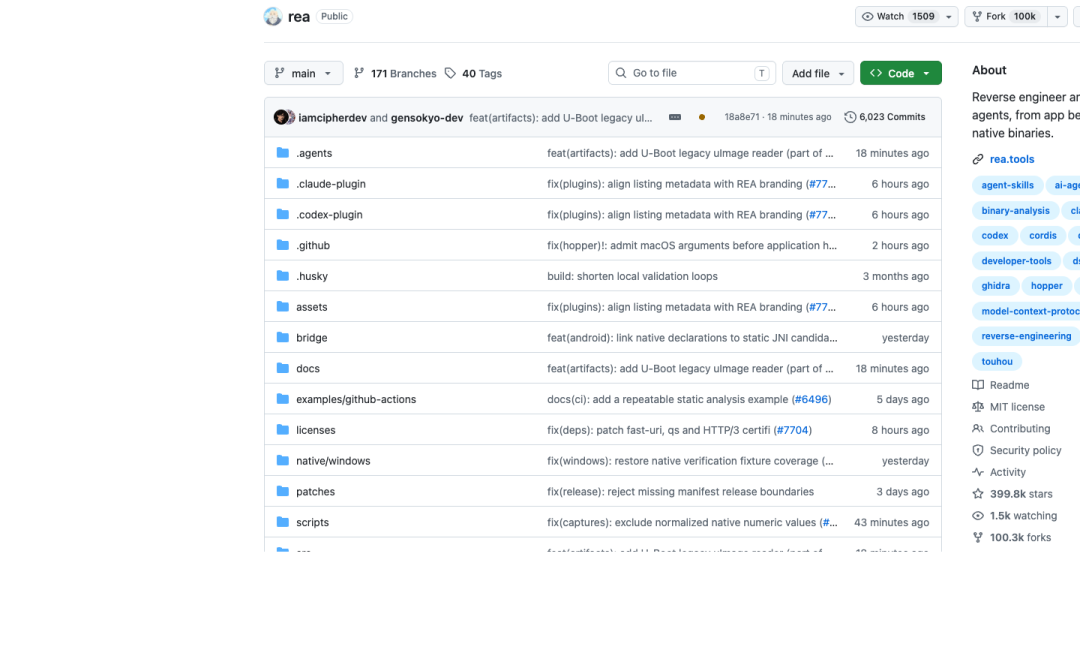The height and width of the screenshot is (653, 1080).
Task: Open the main branch selector dropdown
Action: (304, 73)
